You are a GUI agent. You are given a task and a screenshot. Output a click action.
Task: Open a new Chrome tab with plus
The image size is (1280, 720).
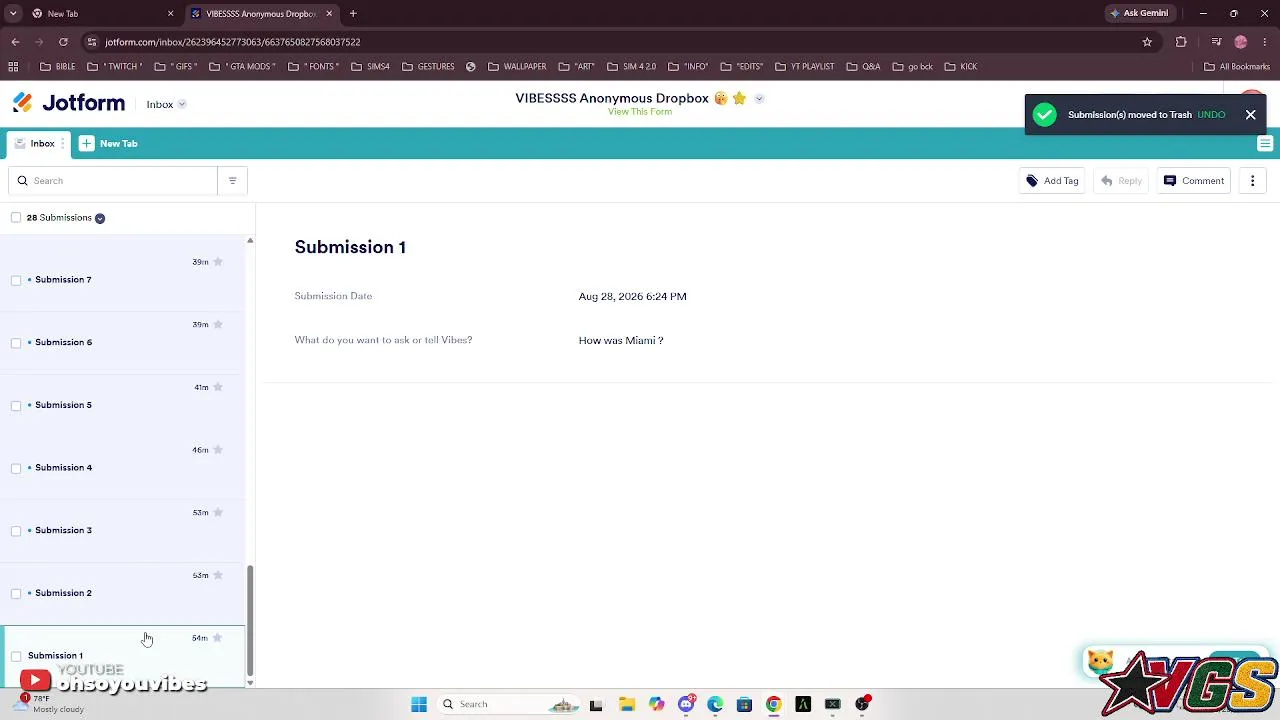tap(353, 14)
